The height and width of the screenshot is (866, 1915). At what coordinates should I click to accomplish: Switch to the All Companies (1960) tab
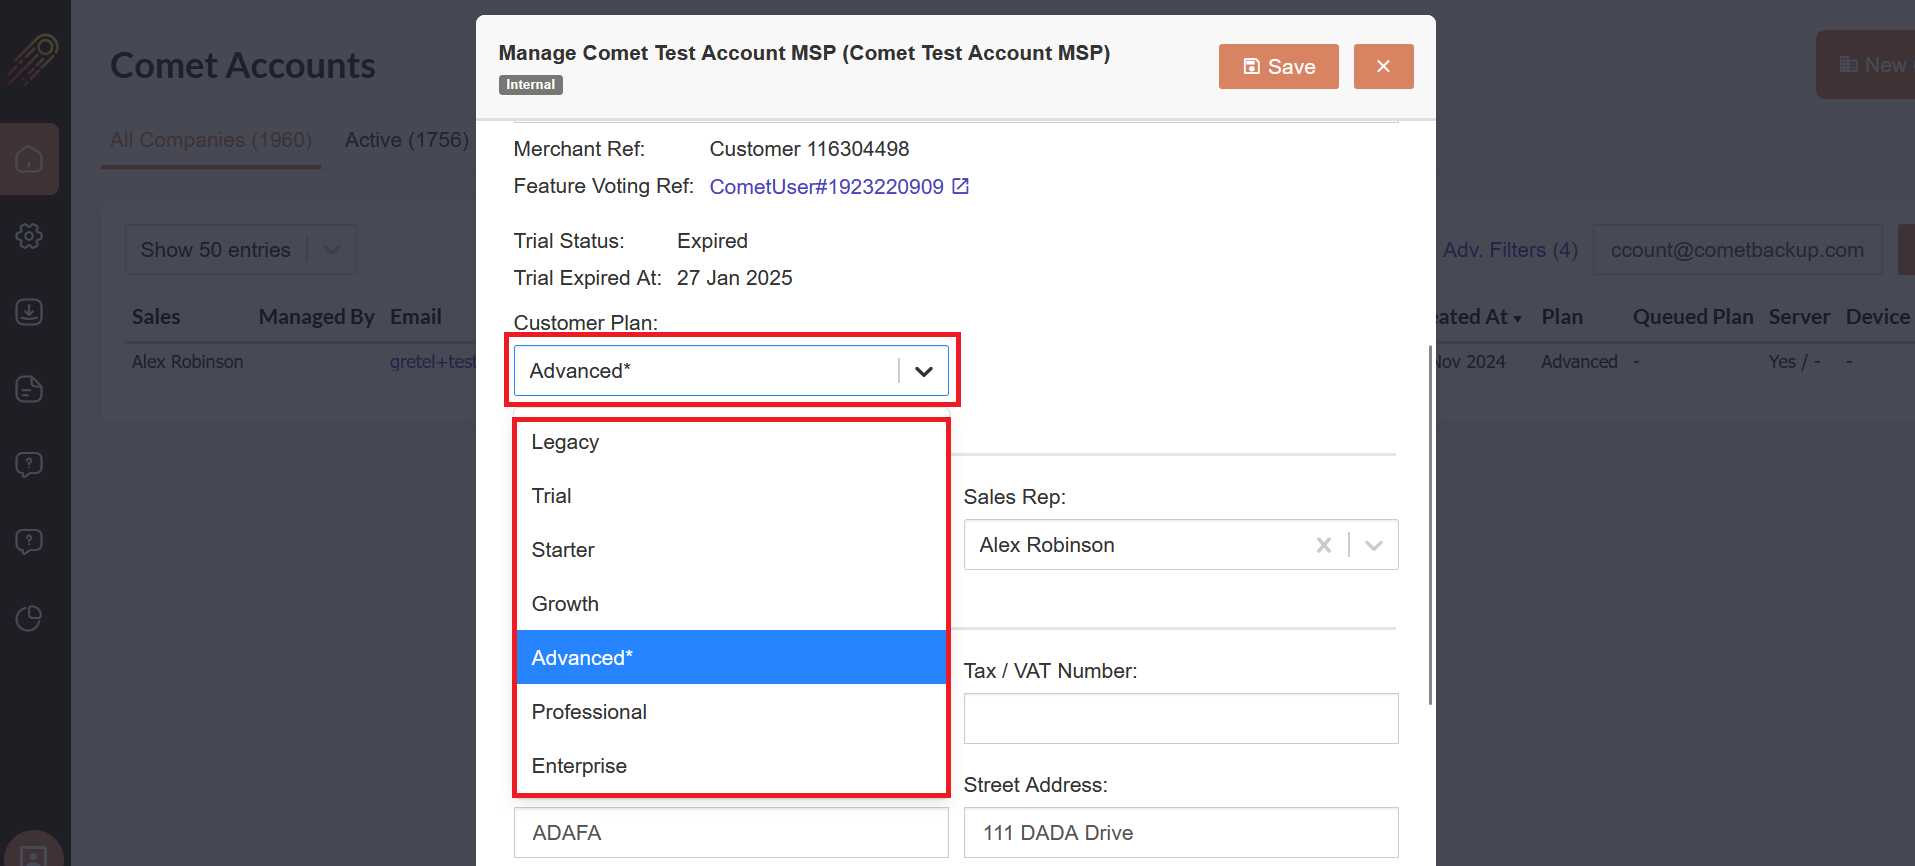211,140
